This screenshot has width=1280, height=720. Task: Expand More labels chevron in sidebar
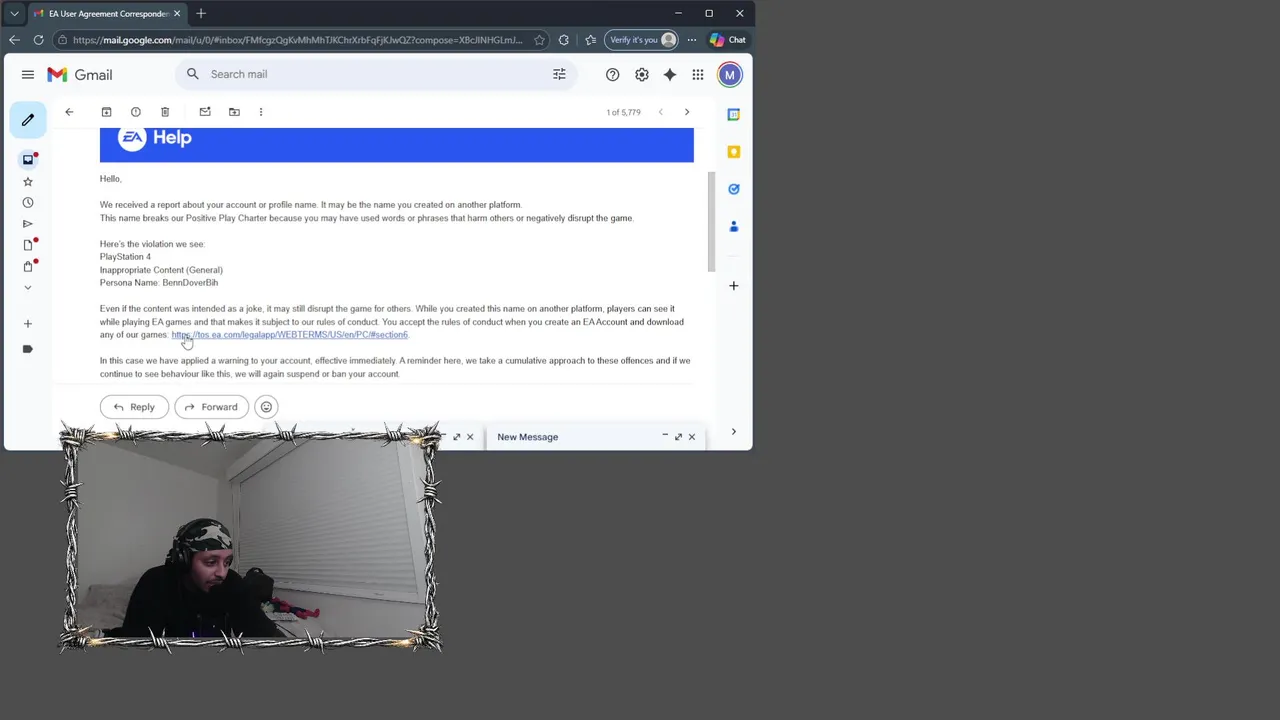(28, 287)
